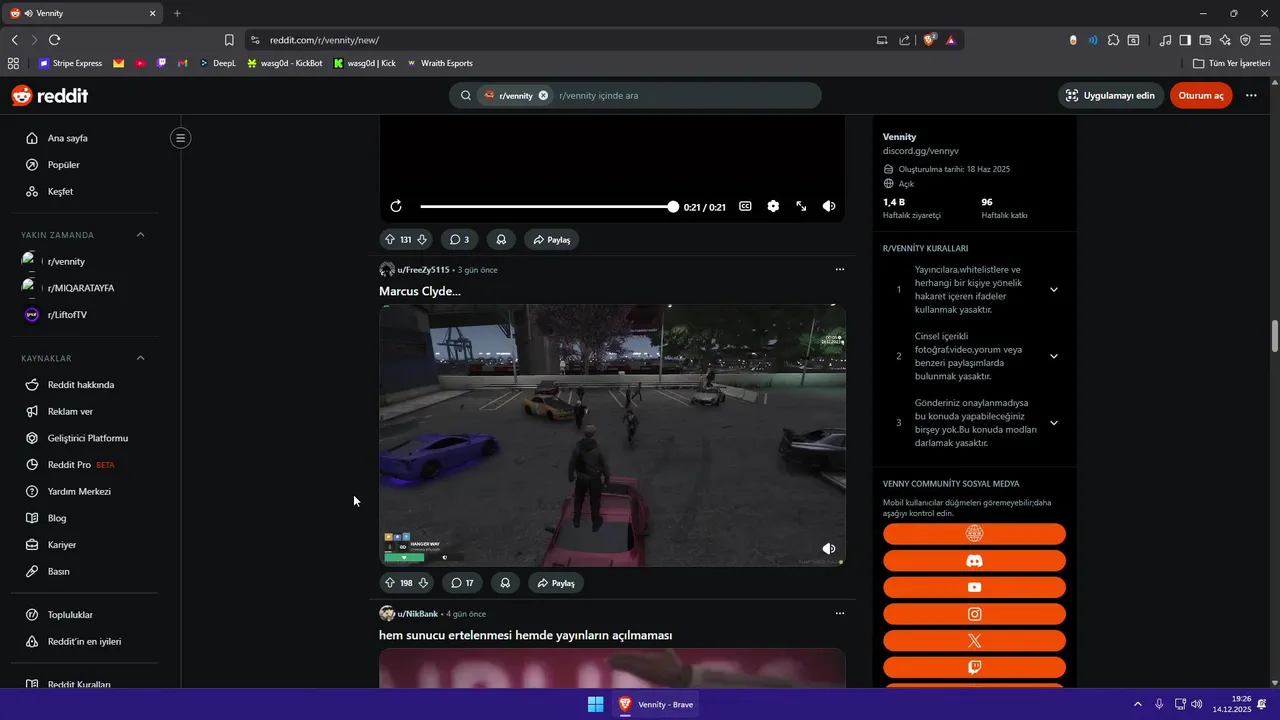Click the Uygulamayı edin button
The height and width of the screenshot is (720, 1280).
(x=1110, y=96)
